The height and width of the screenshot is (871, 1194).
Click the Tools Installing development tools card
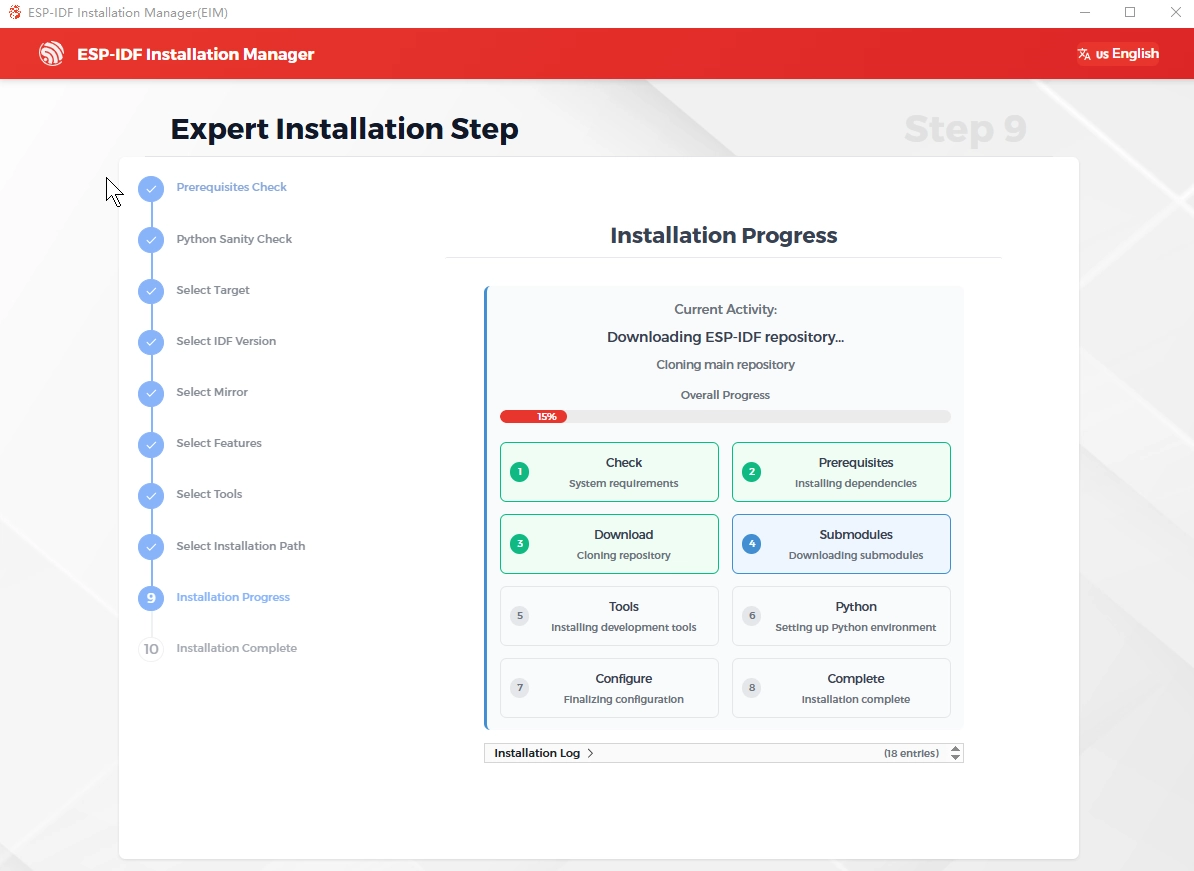(609, 616)
